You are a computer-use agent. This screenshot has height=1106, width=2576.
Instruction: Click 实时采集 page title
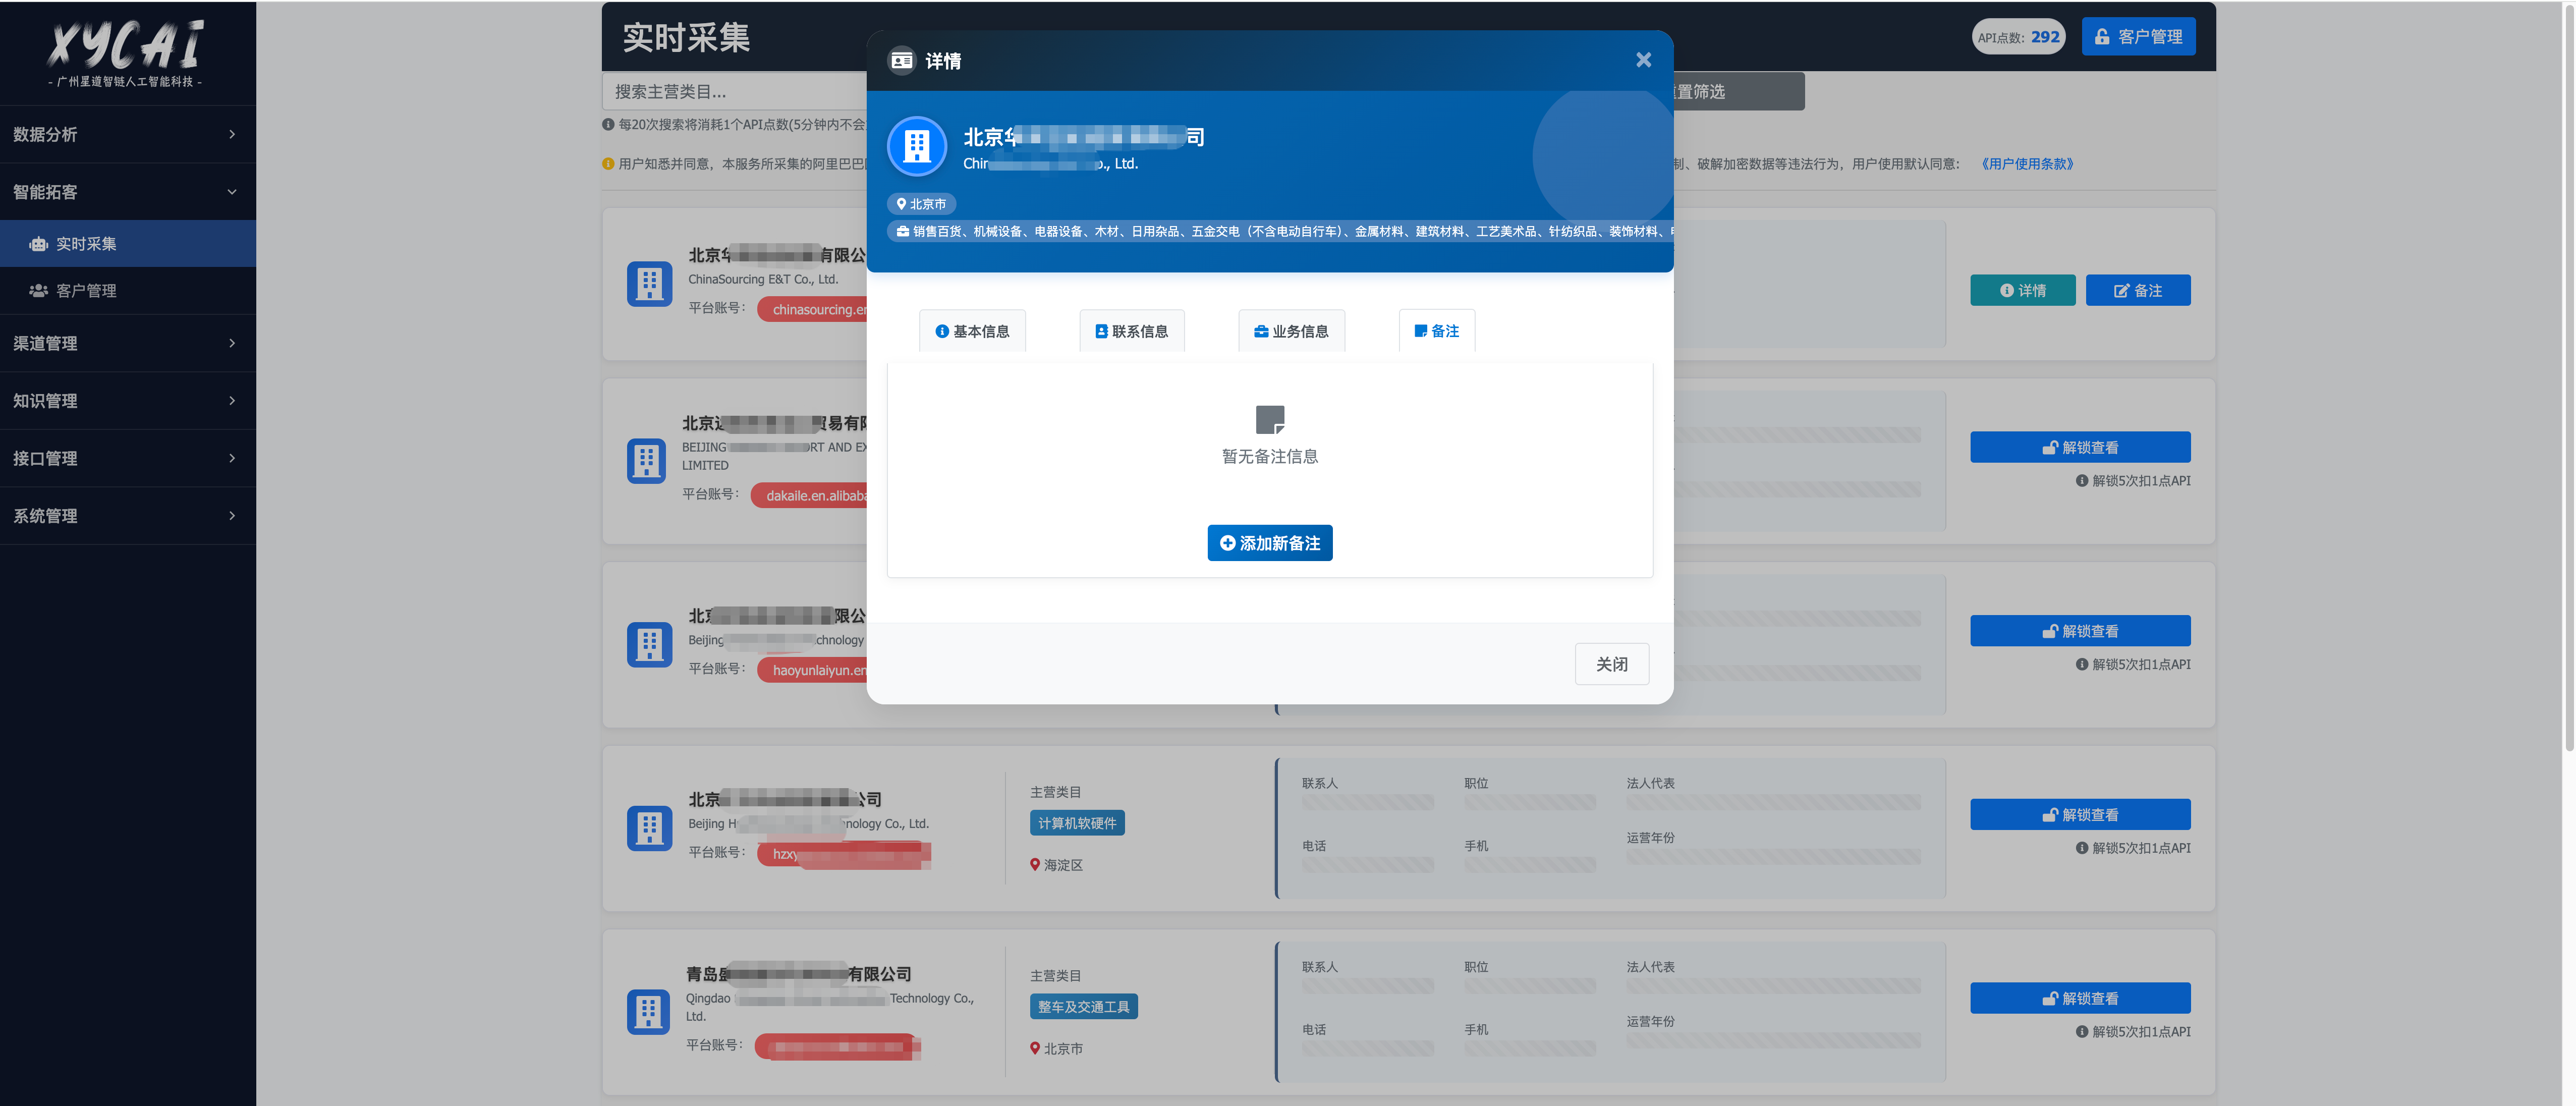coord(685,38)
